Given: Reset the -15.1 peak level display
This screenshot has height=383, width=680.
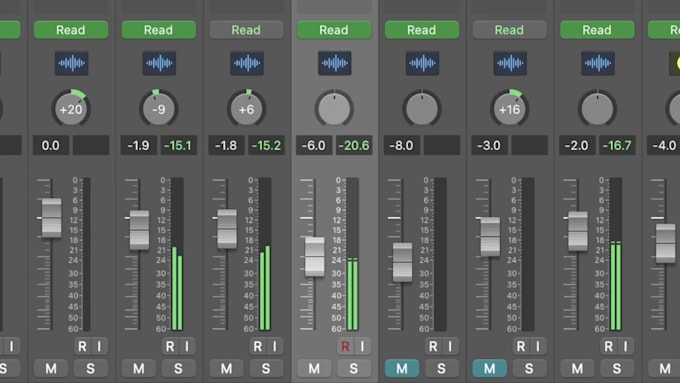Looking at the screenshot, I should (x=178, y=145).
